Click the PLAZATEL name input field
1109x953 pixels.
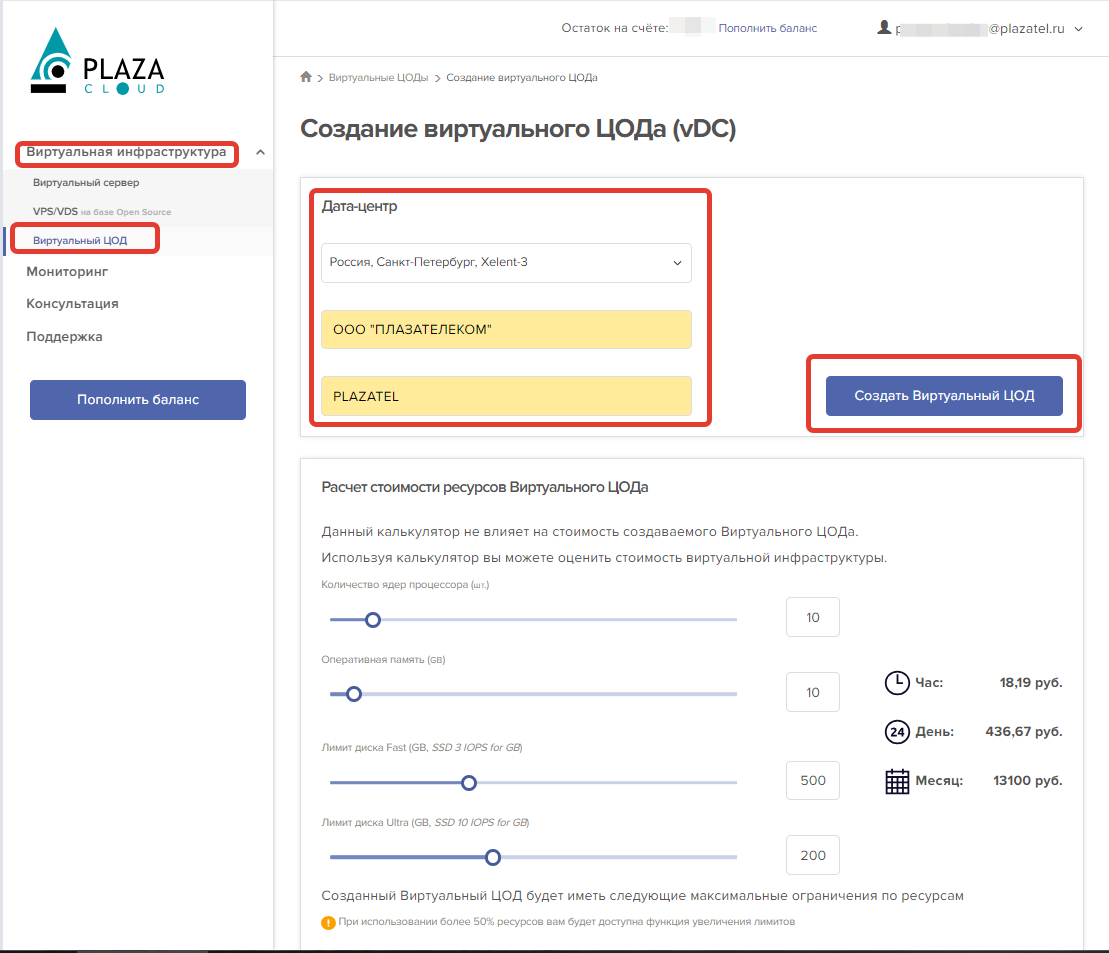506,396
